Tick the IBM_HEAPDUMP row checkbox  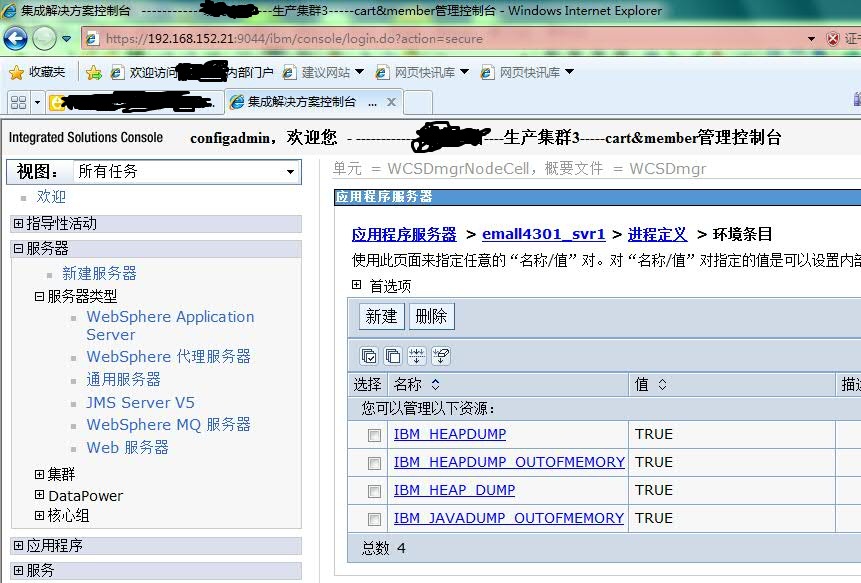point(374,435)
